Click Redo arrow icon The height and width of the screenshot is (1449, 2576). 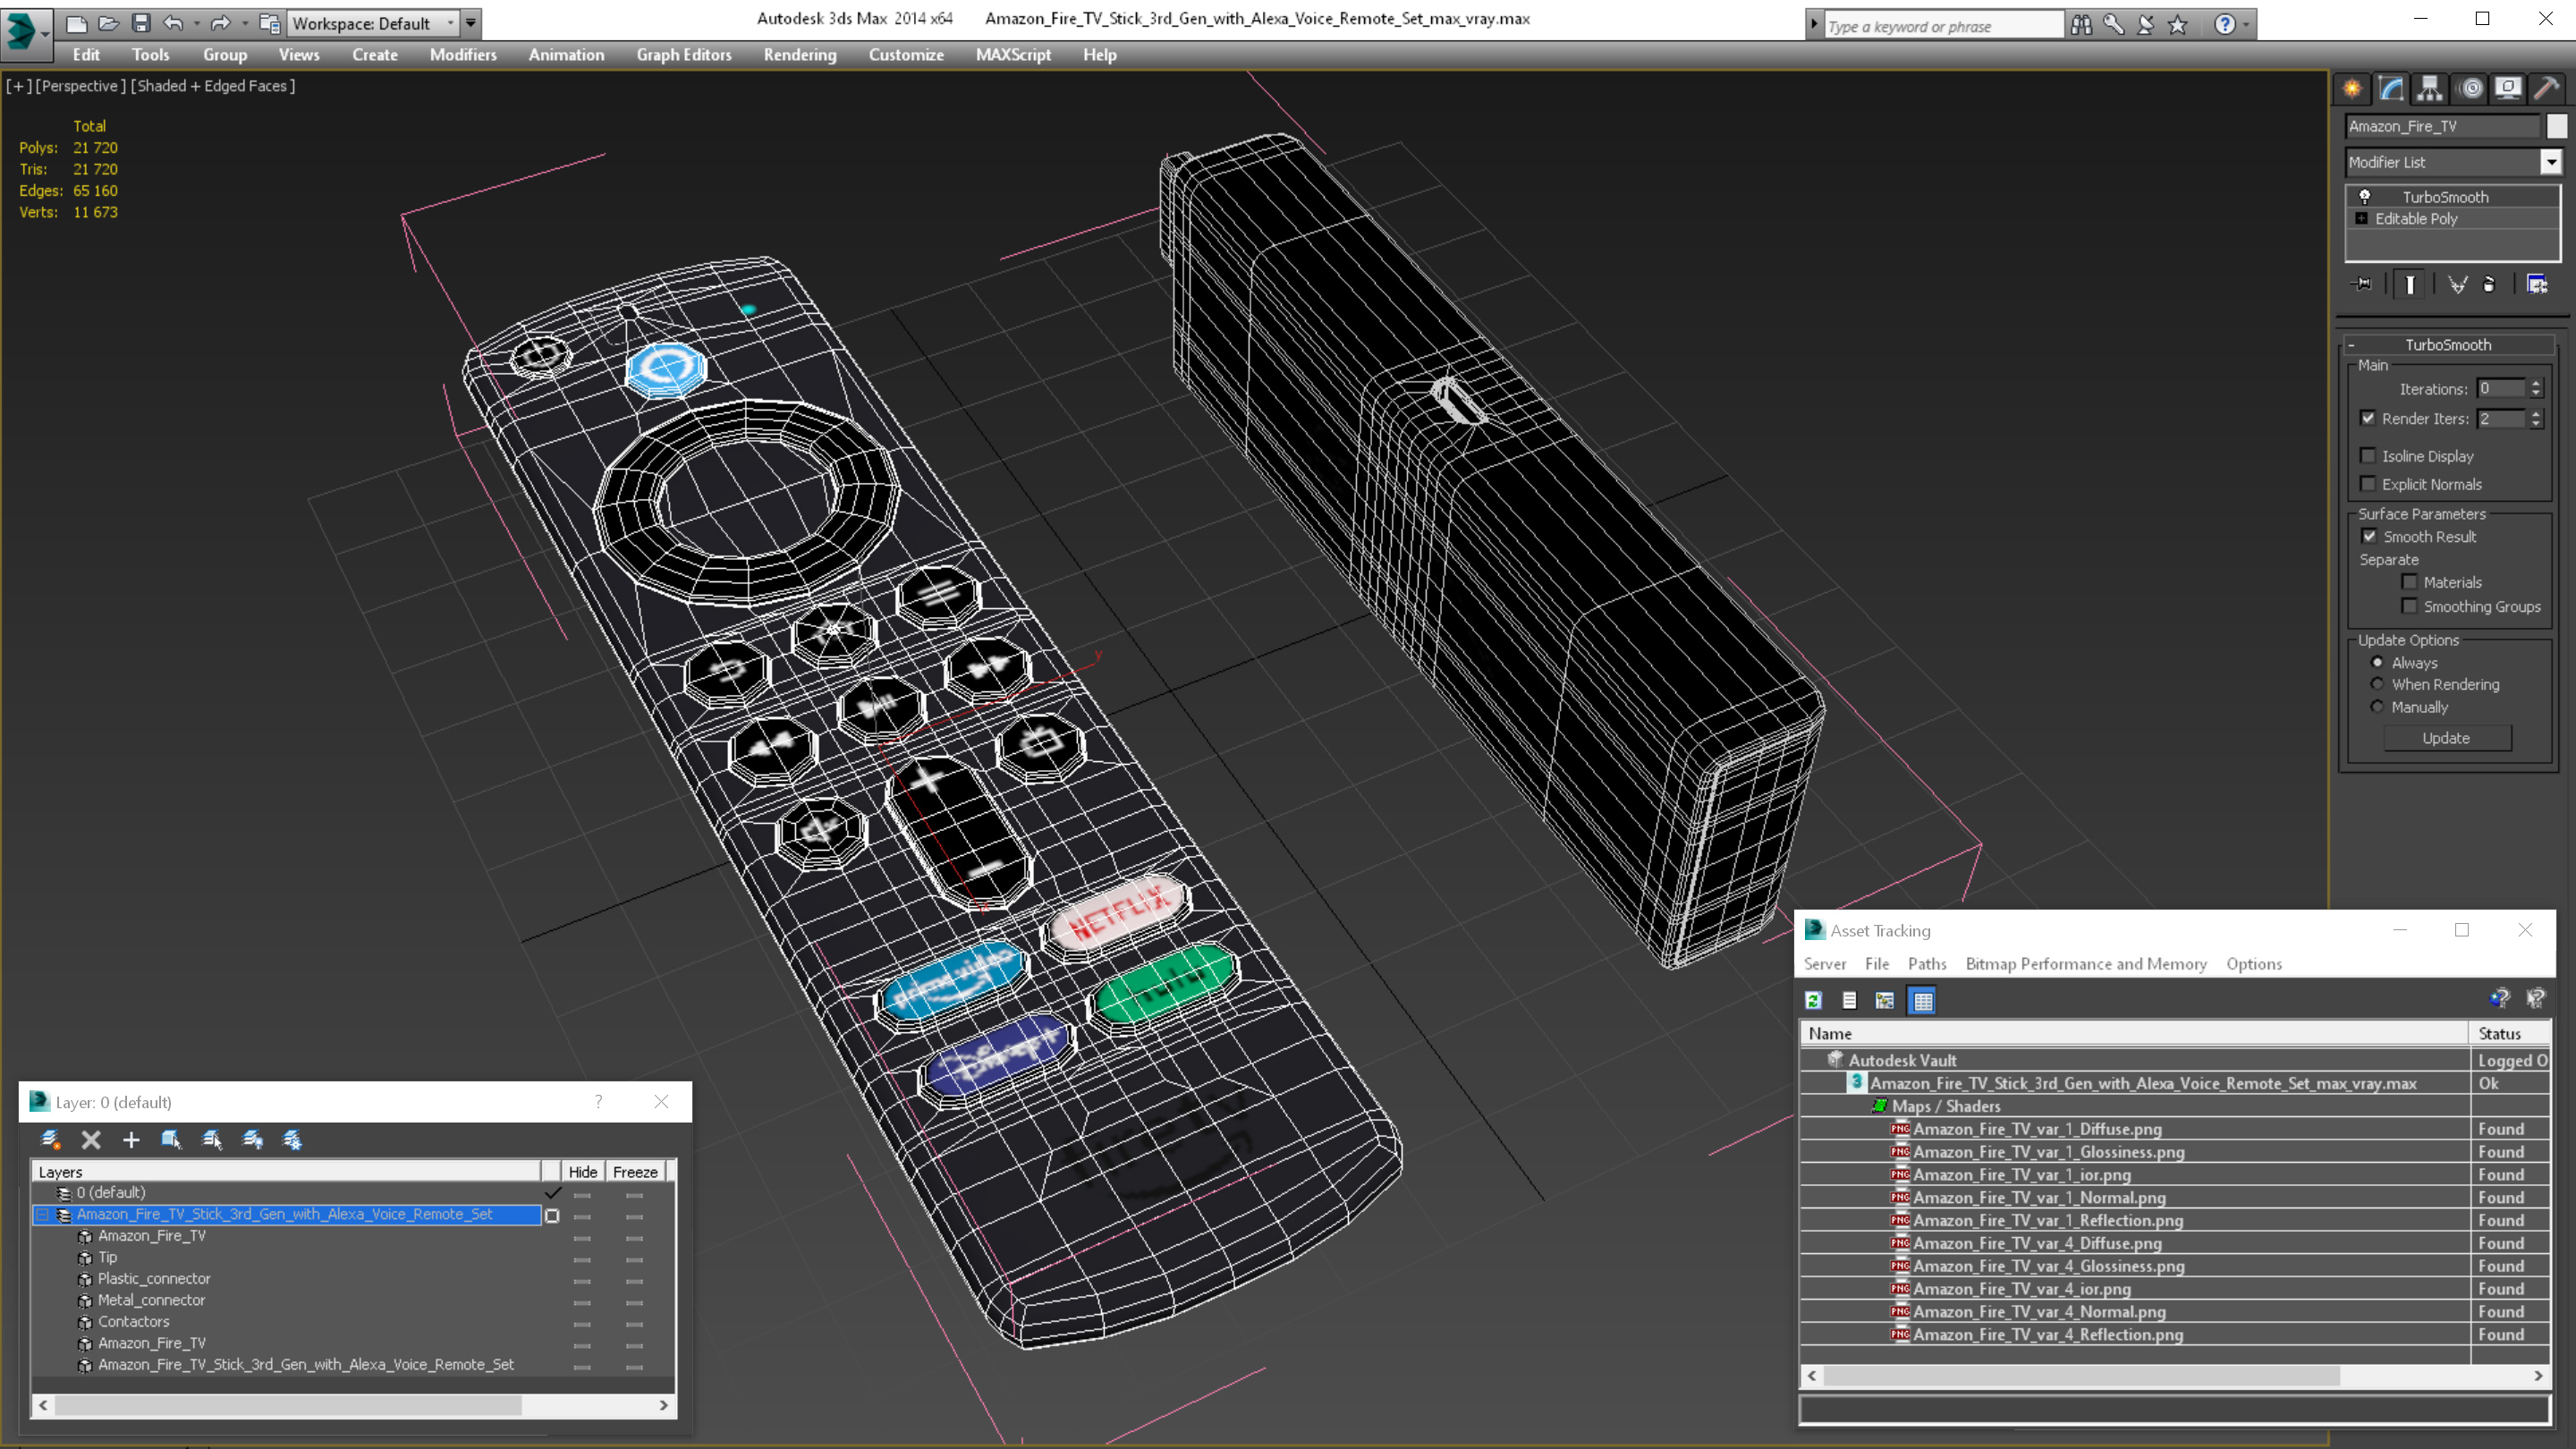(221, 23)
